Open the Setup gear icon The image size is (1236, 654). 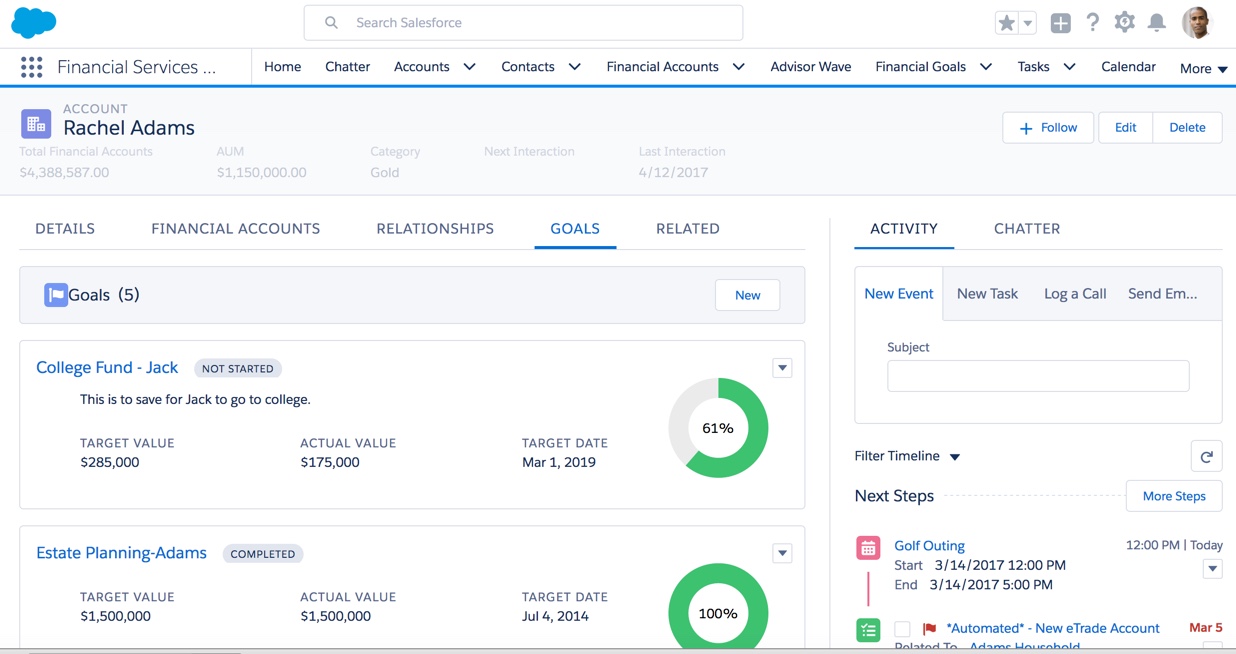tap(1124, 23)
